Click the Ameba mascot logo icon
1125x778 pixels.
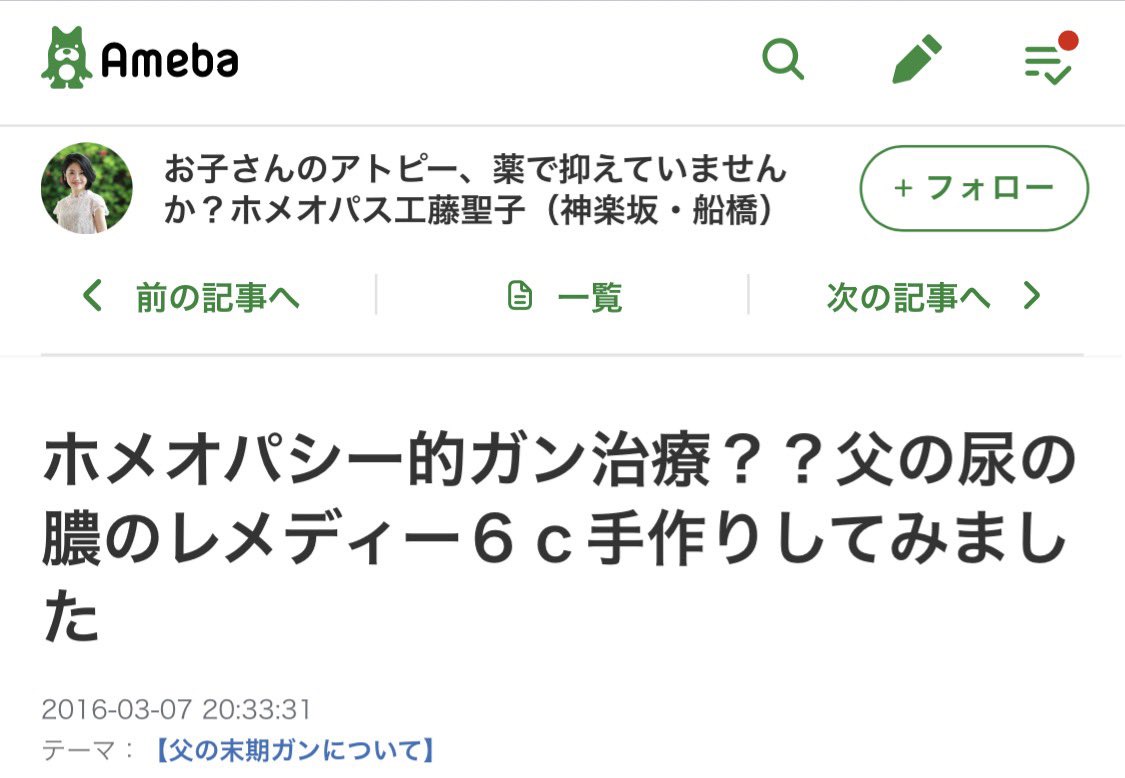66,58
